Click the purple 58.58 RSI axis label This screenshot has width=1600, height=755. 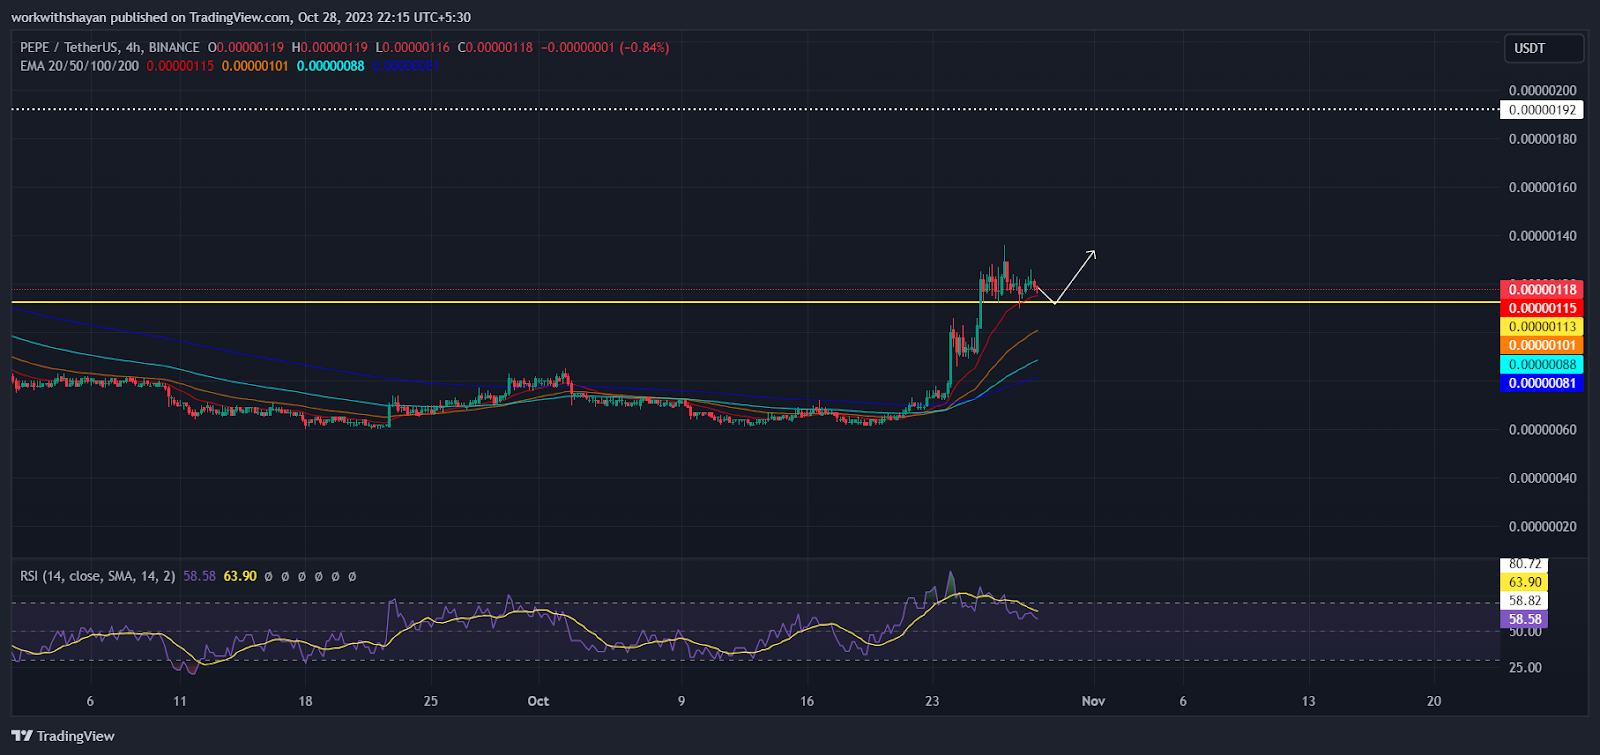click(x=1524, y=619)
